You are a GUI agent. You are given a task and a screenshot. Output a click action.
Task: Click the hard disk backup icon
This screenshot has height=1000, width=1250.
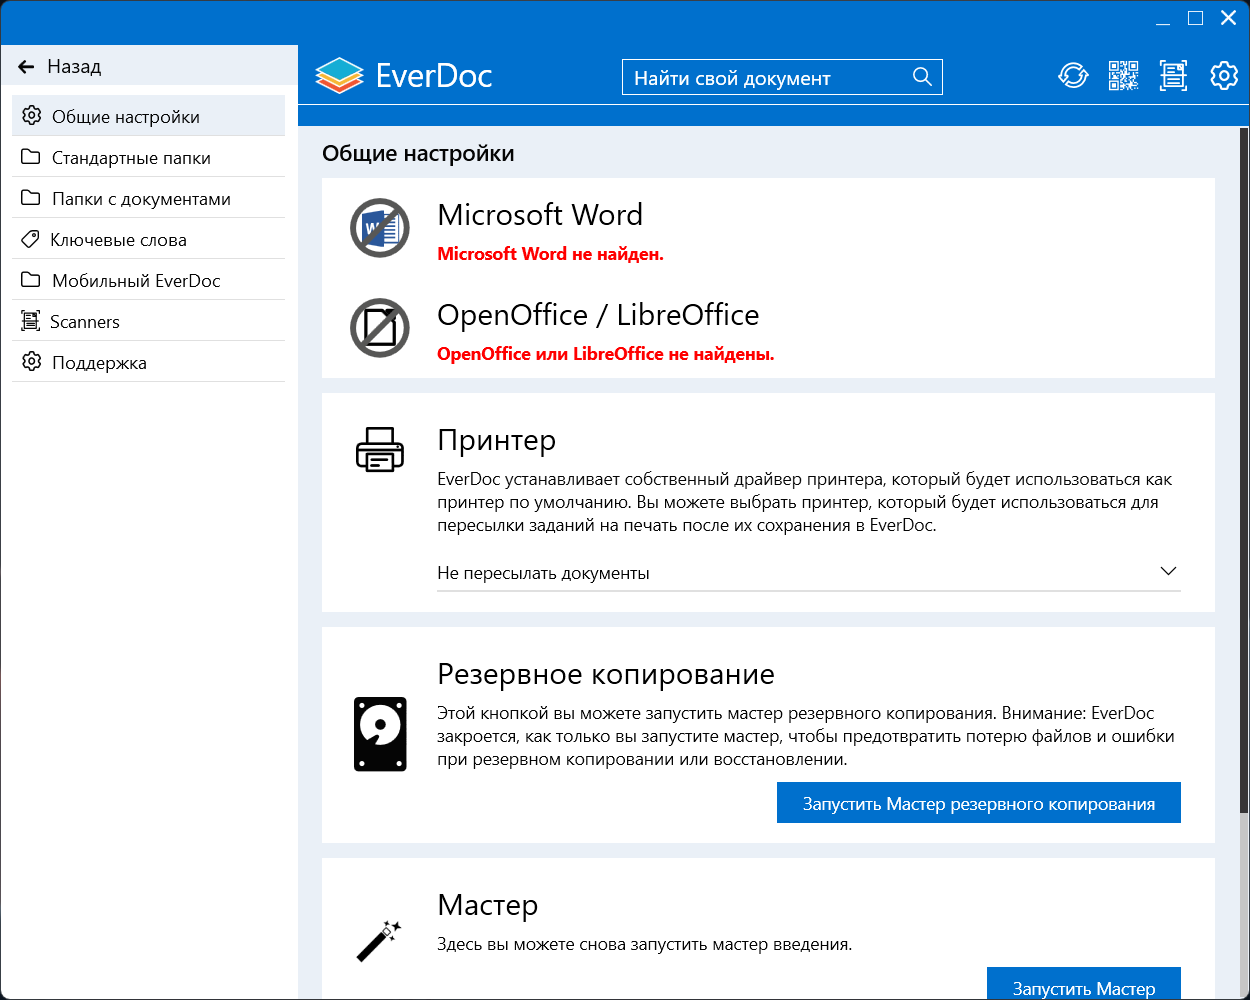tap(380, 734)
